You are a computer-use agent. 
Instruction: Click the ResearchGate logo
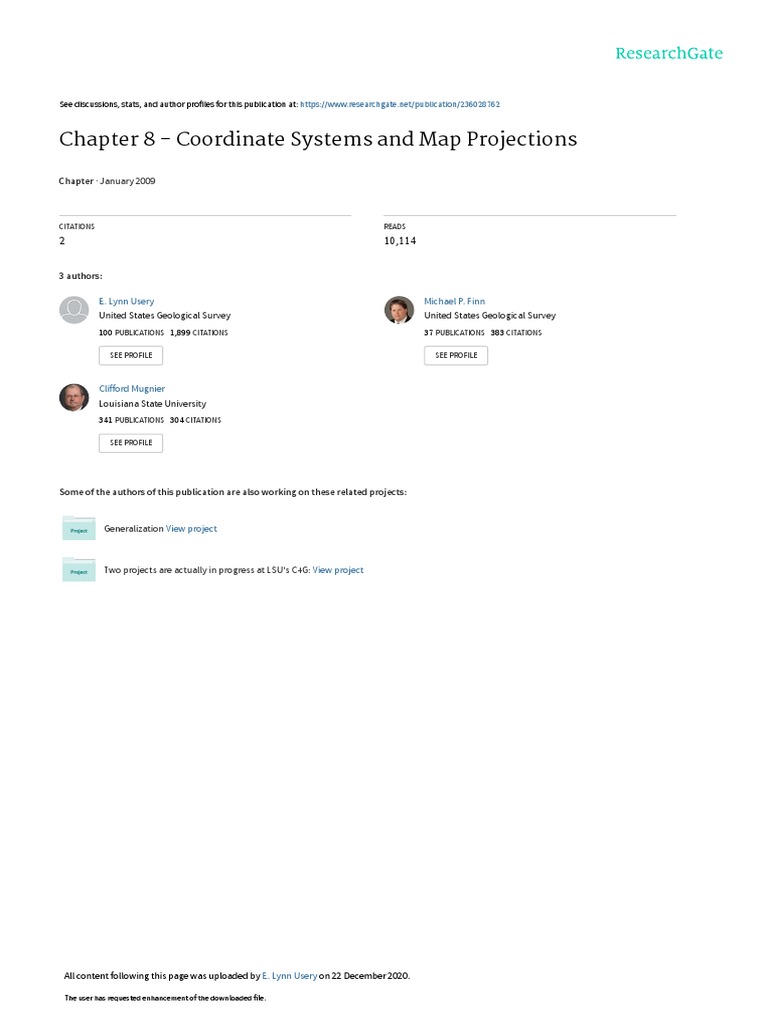[668, 54]
